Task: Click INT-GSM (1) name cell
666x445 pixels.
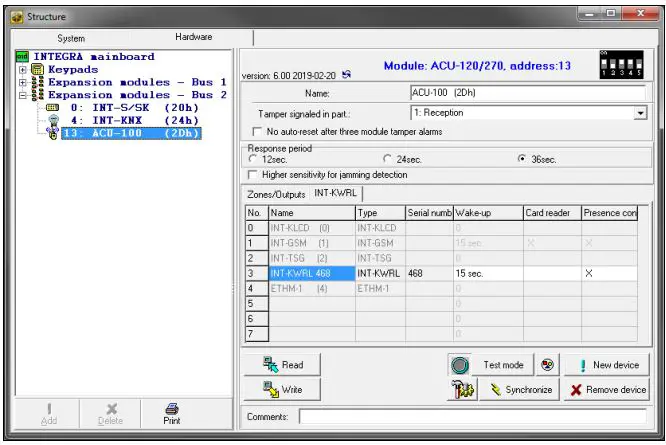Action: (x=312, y=243)
